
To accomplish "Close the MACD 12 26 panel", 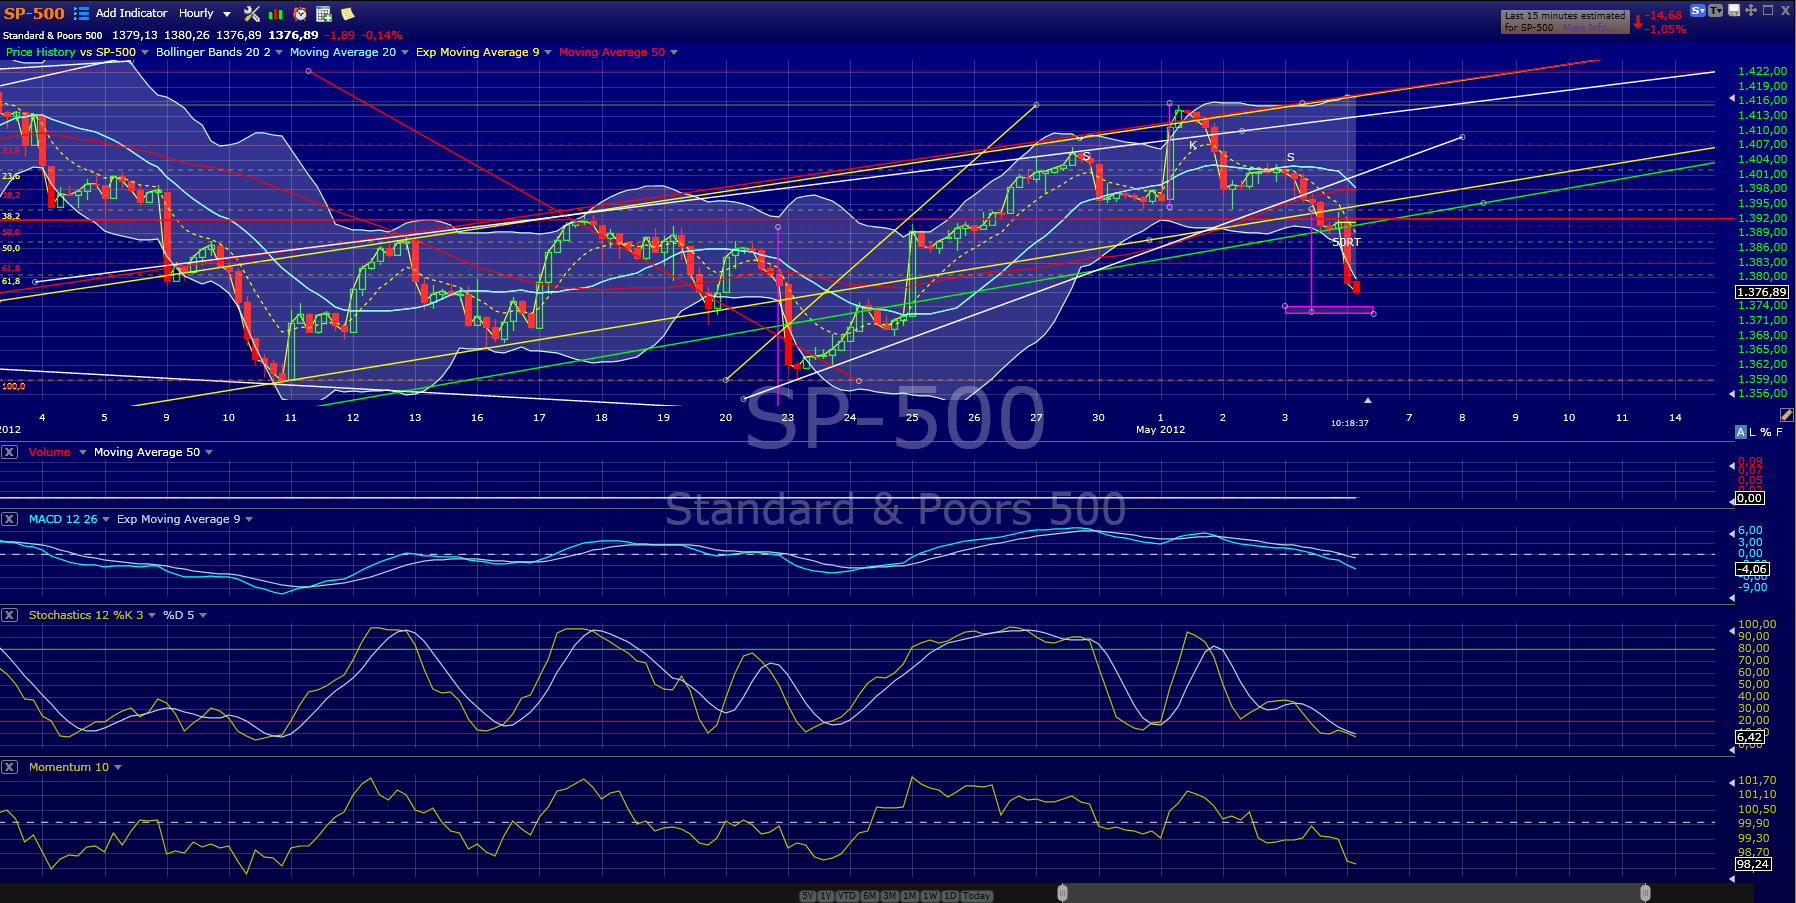I will point(9,519).
